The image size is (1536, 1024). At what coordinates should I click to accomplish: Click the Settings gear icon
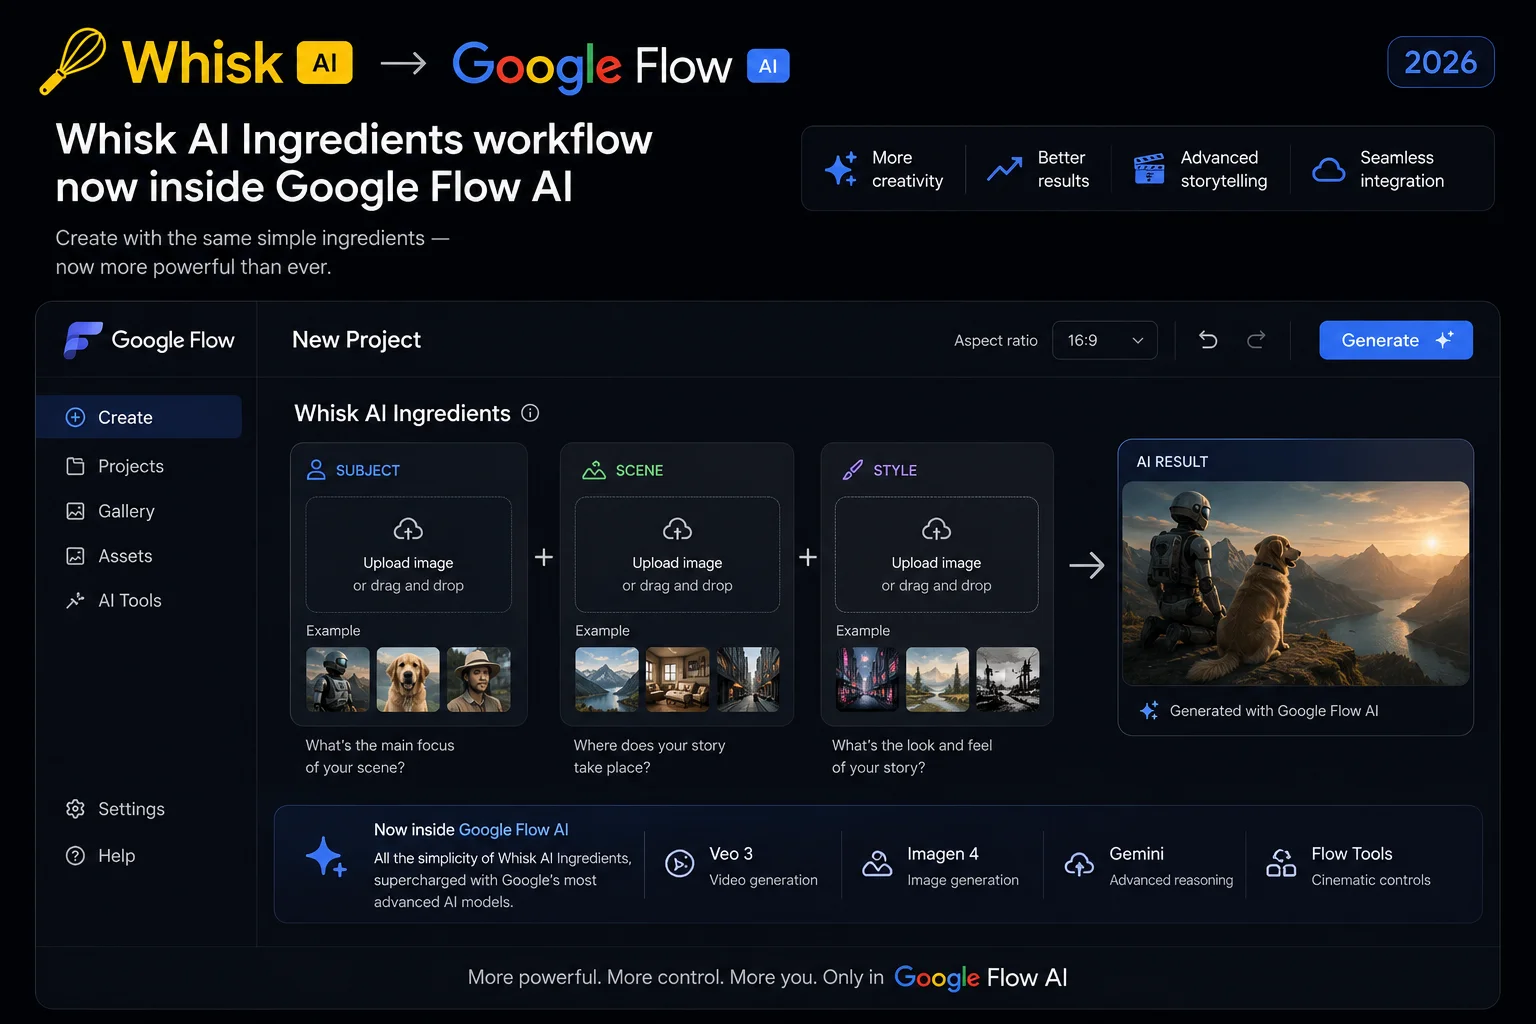(x=75, y=809)
